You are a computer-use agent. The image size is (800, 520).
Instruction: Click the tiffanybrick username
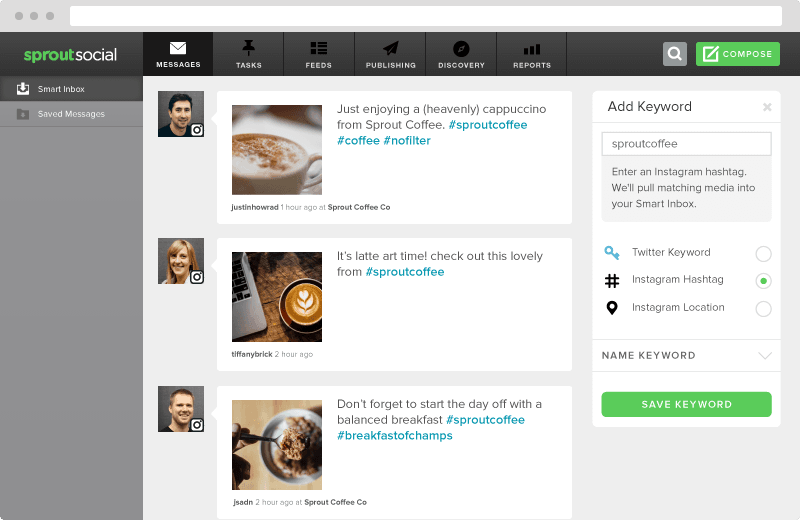click(252, 354)
